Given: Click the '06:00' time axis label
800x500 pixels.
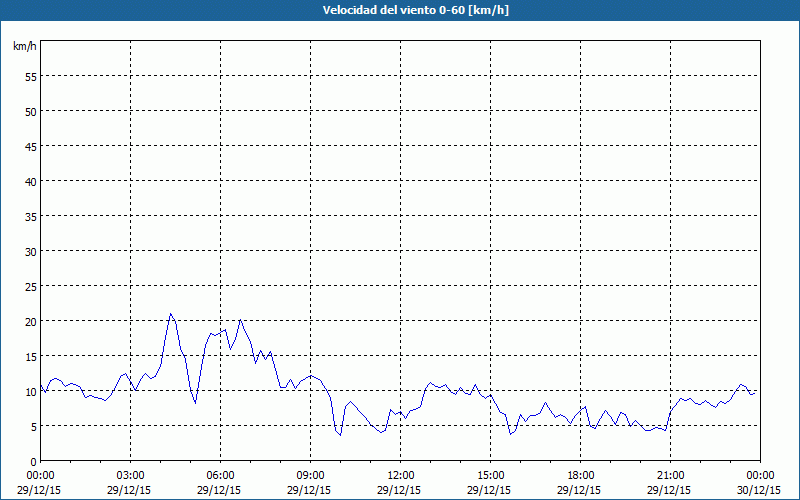Looking at the screenshot, I should point(220,476).
